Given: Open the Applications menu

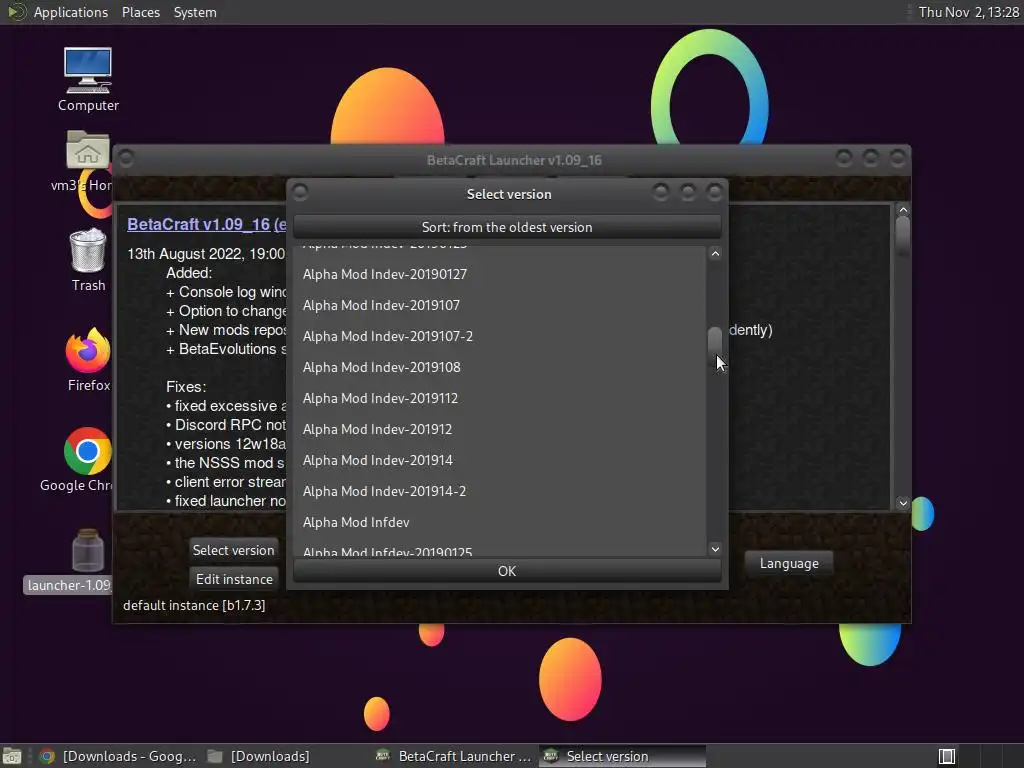Looking at the screenshot, I should coord(71,12).
